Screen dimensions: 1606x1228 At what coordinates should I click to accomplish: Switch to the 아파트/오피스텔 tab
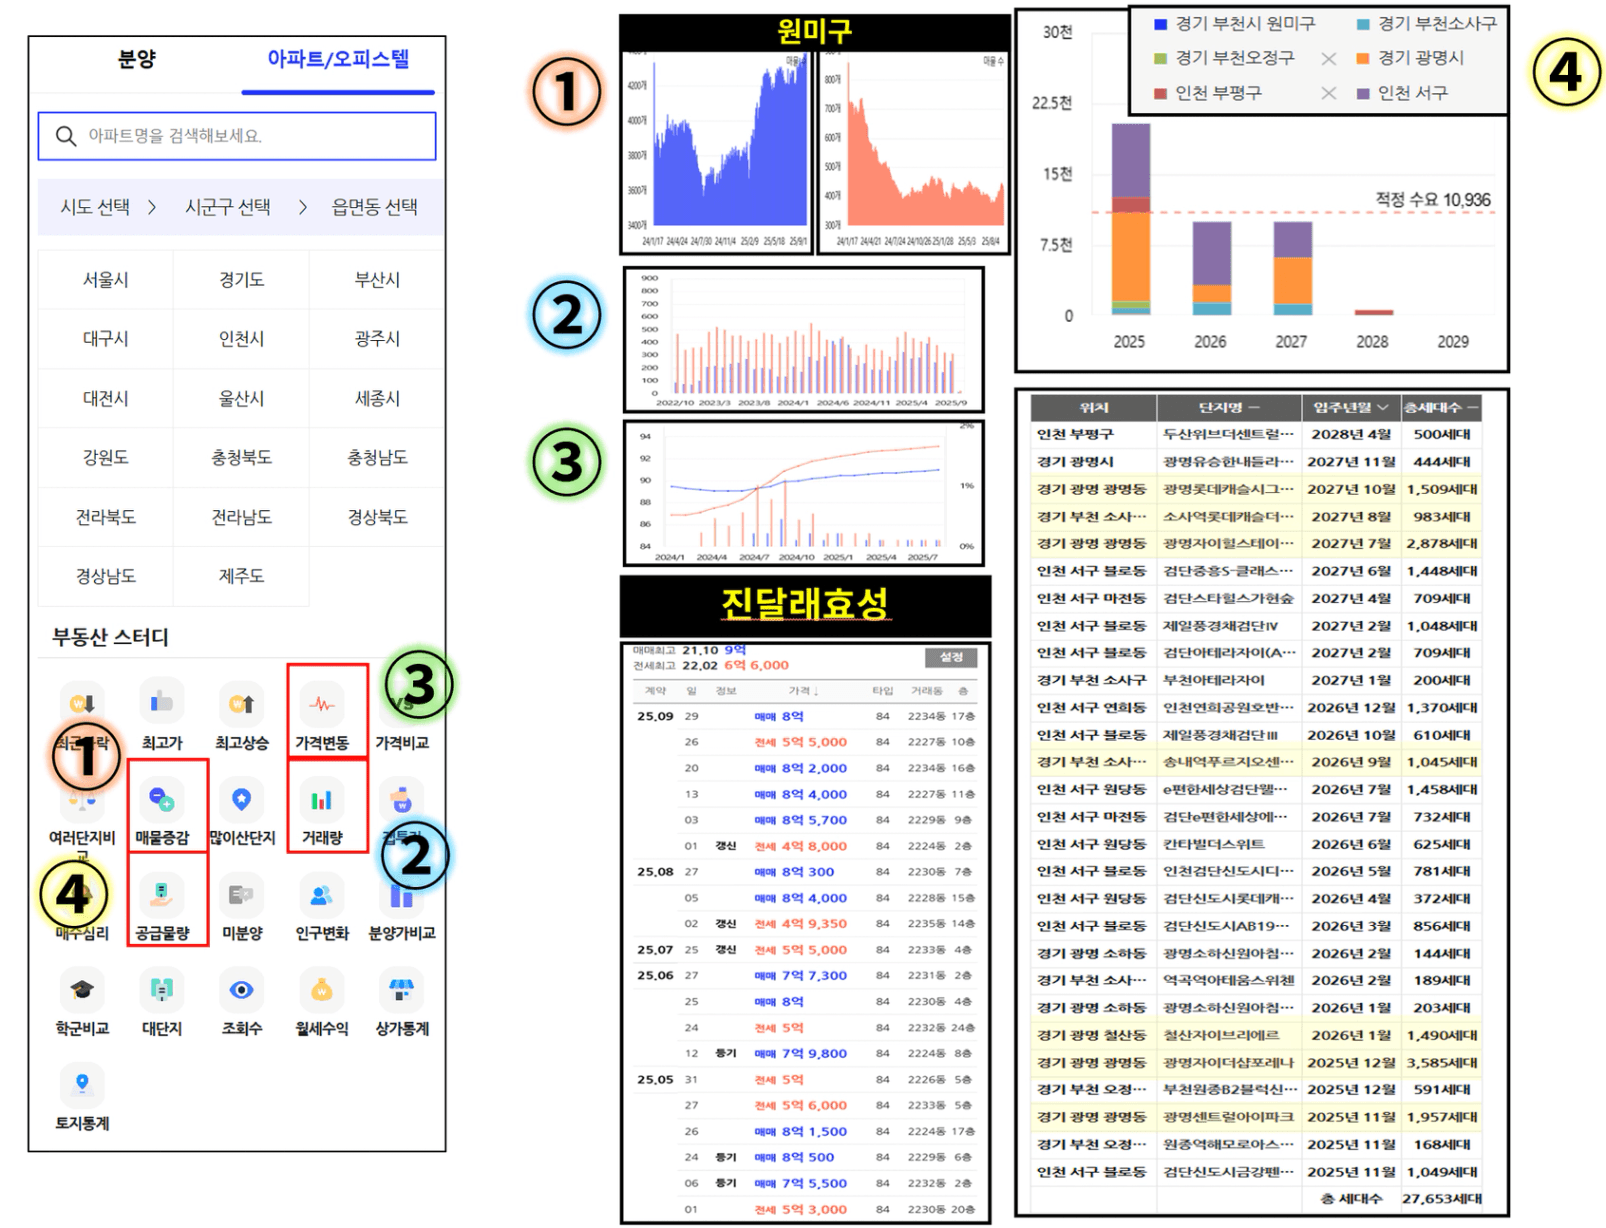[338, 59]
